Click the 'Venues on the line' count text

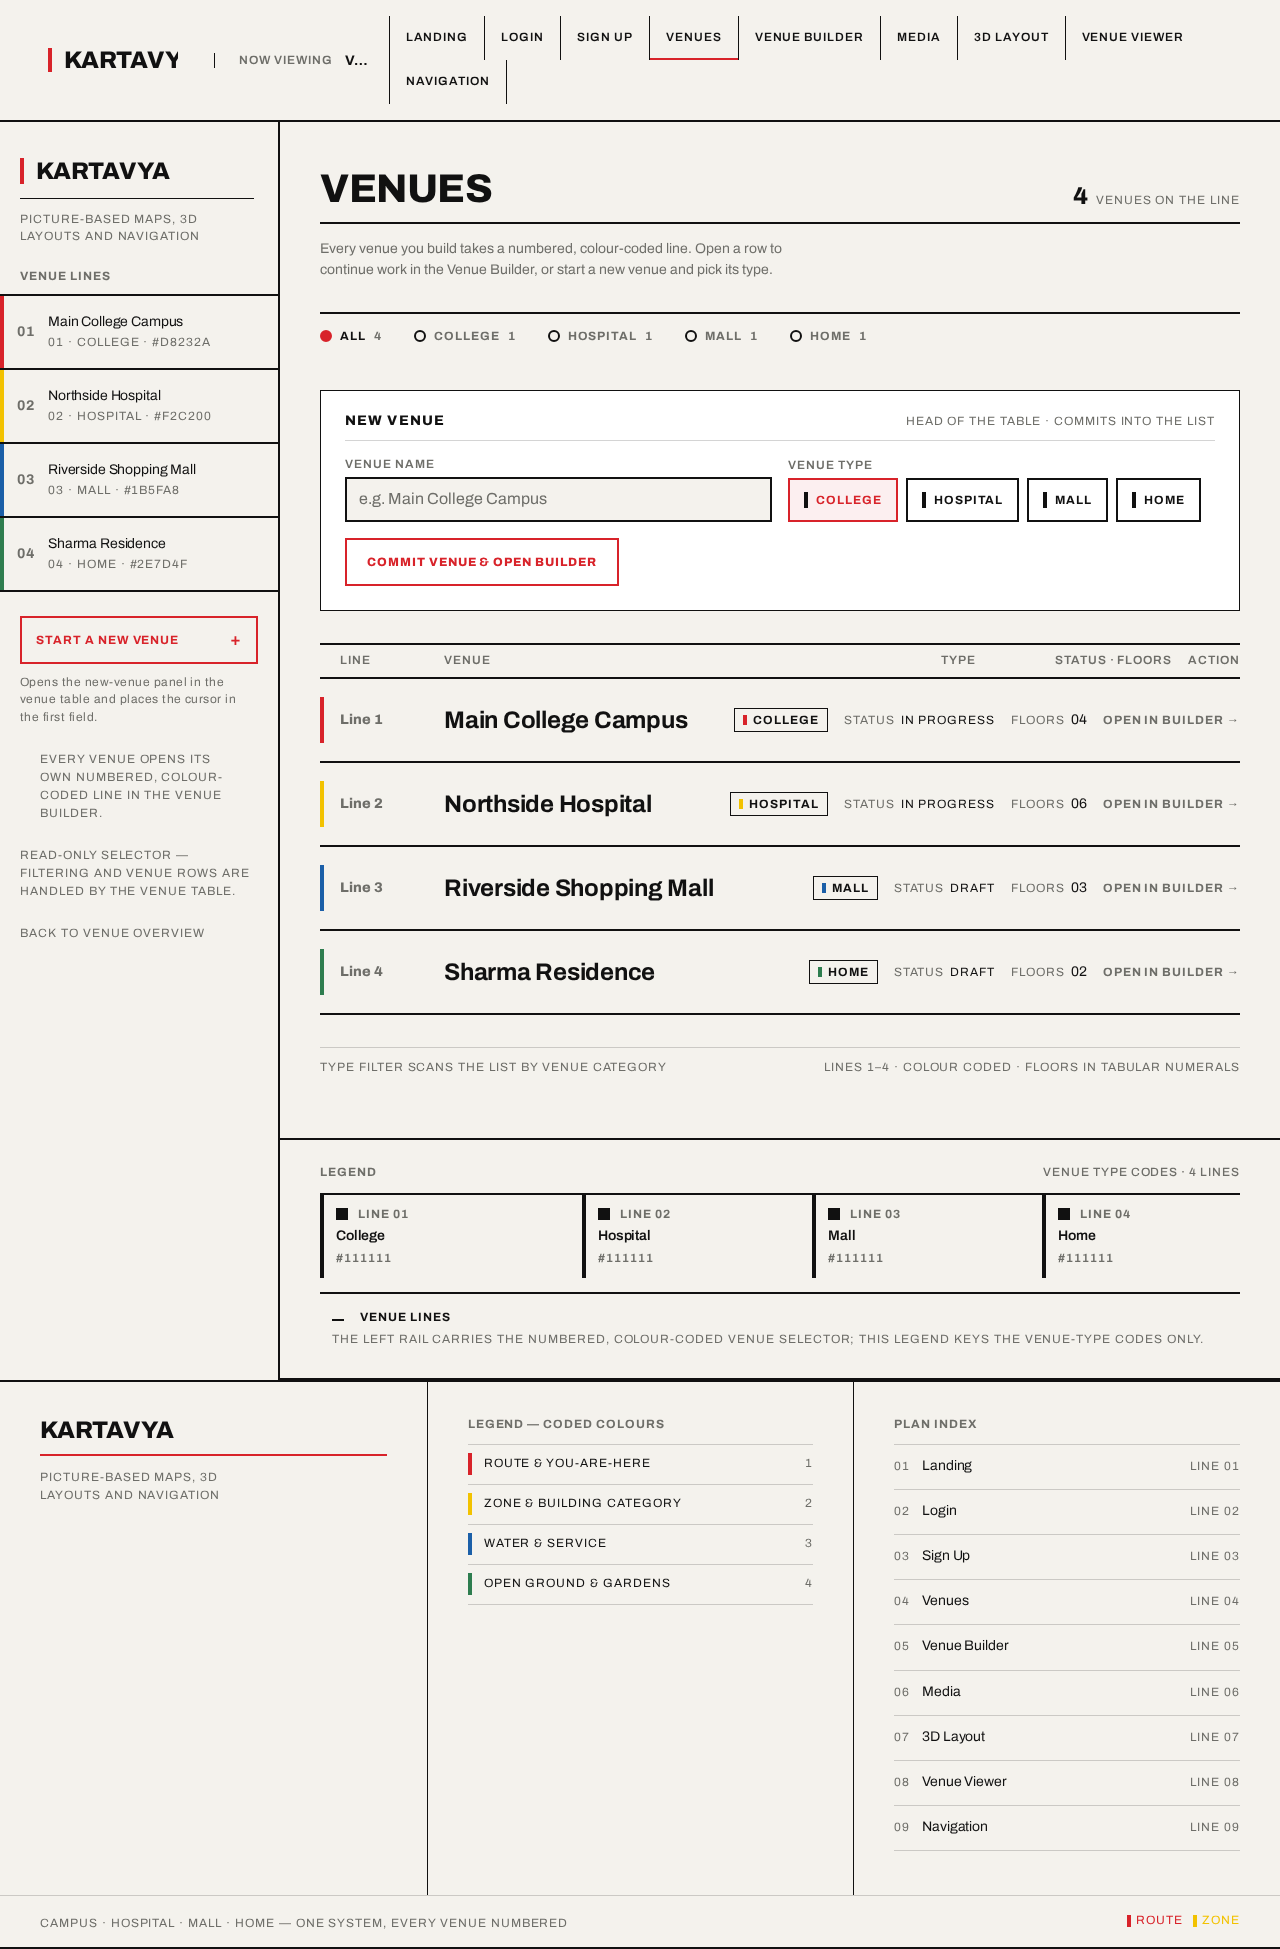click(x=1156, y=198)
